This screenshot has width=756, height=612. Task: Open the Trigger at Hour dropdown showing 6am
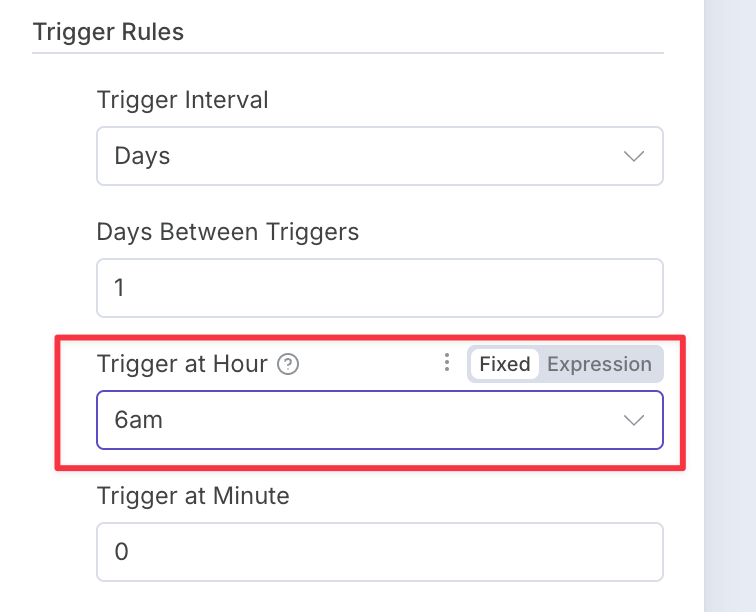click(380, 420)
